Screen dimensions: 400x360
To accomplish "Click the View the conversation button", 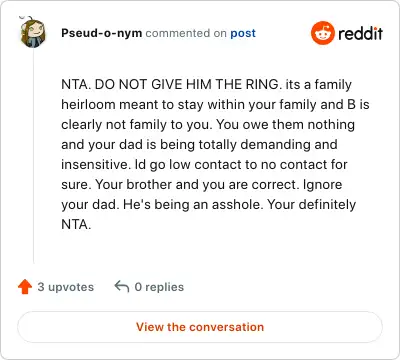I will point(200,327).
